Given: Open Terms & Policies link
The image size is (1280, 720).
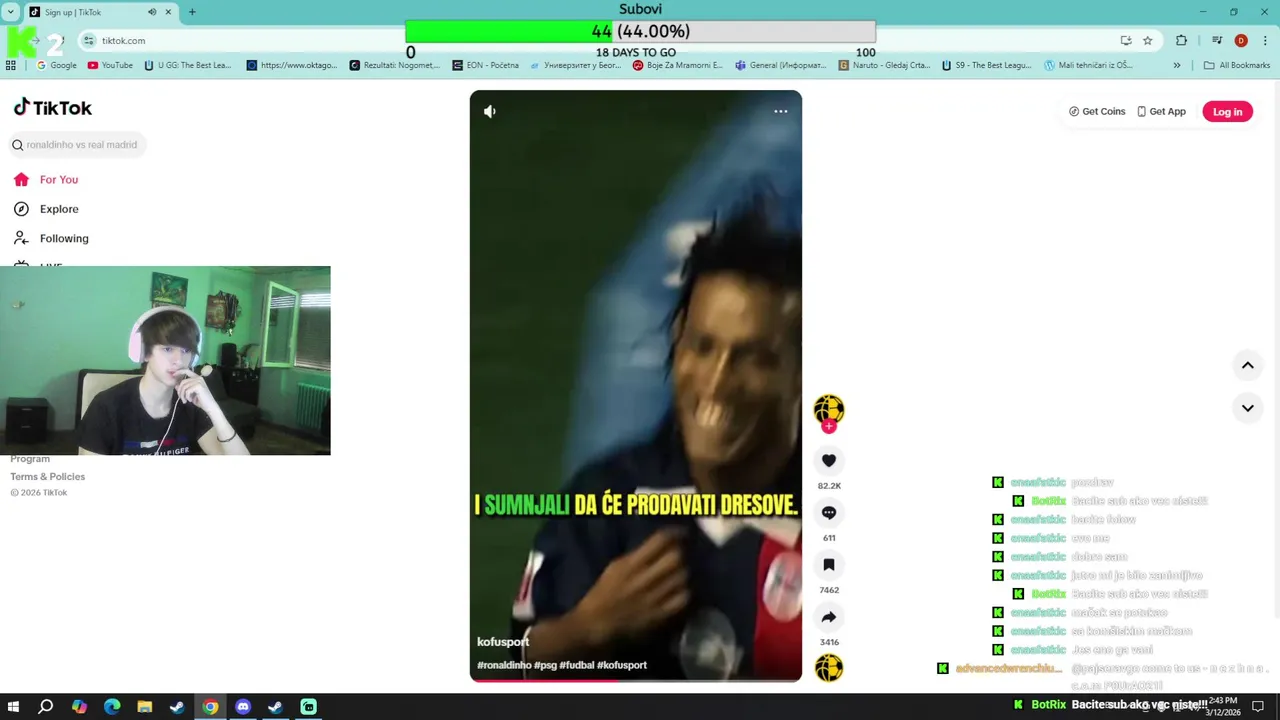Looking at the screenshot, I should (47, 477).
